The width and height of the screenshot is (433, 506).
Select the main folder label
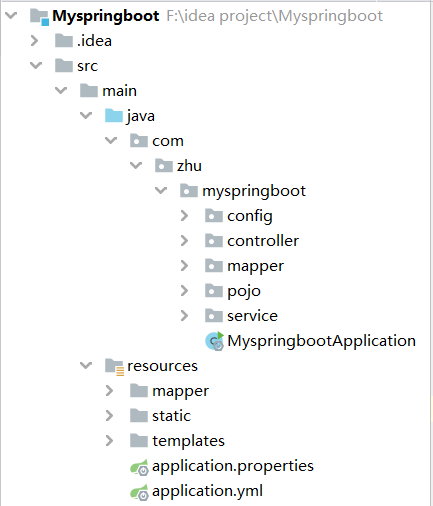[x=119, y=91]
